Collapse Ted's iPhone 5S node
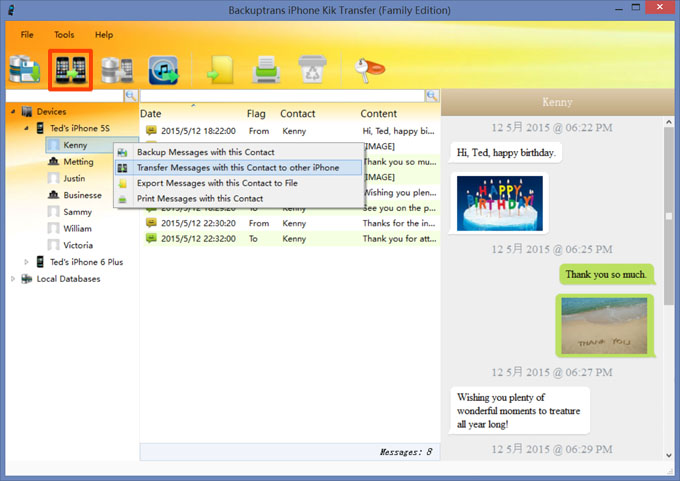 click(26, 128)
